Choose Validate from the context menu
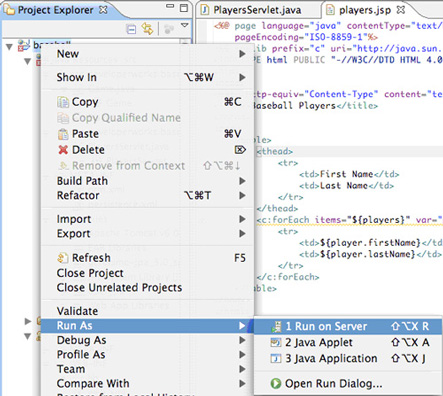Viewport: 443px width, 396px height. (147, 311)
